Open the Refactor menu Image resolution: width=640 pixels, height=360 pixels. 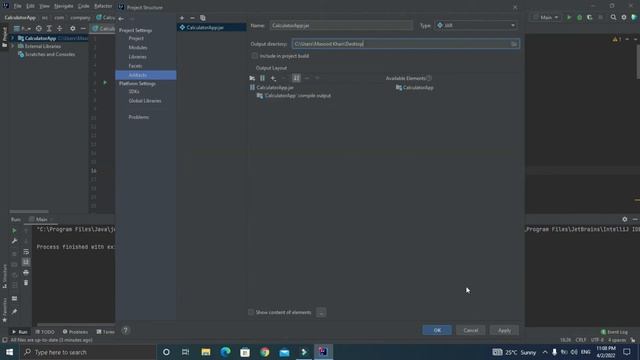103,6
